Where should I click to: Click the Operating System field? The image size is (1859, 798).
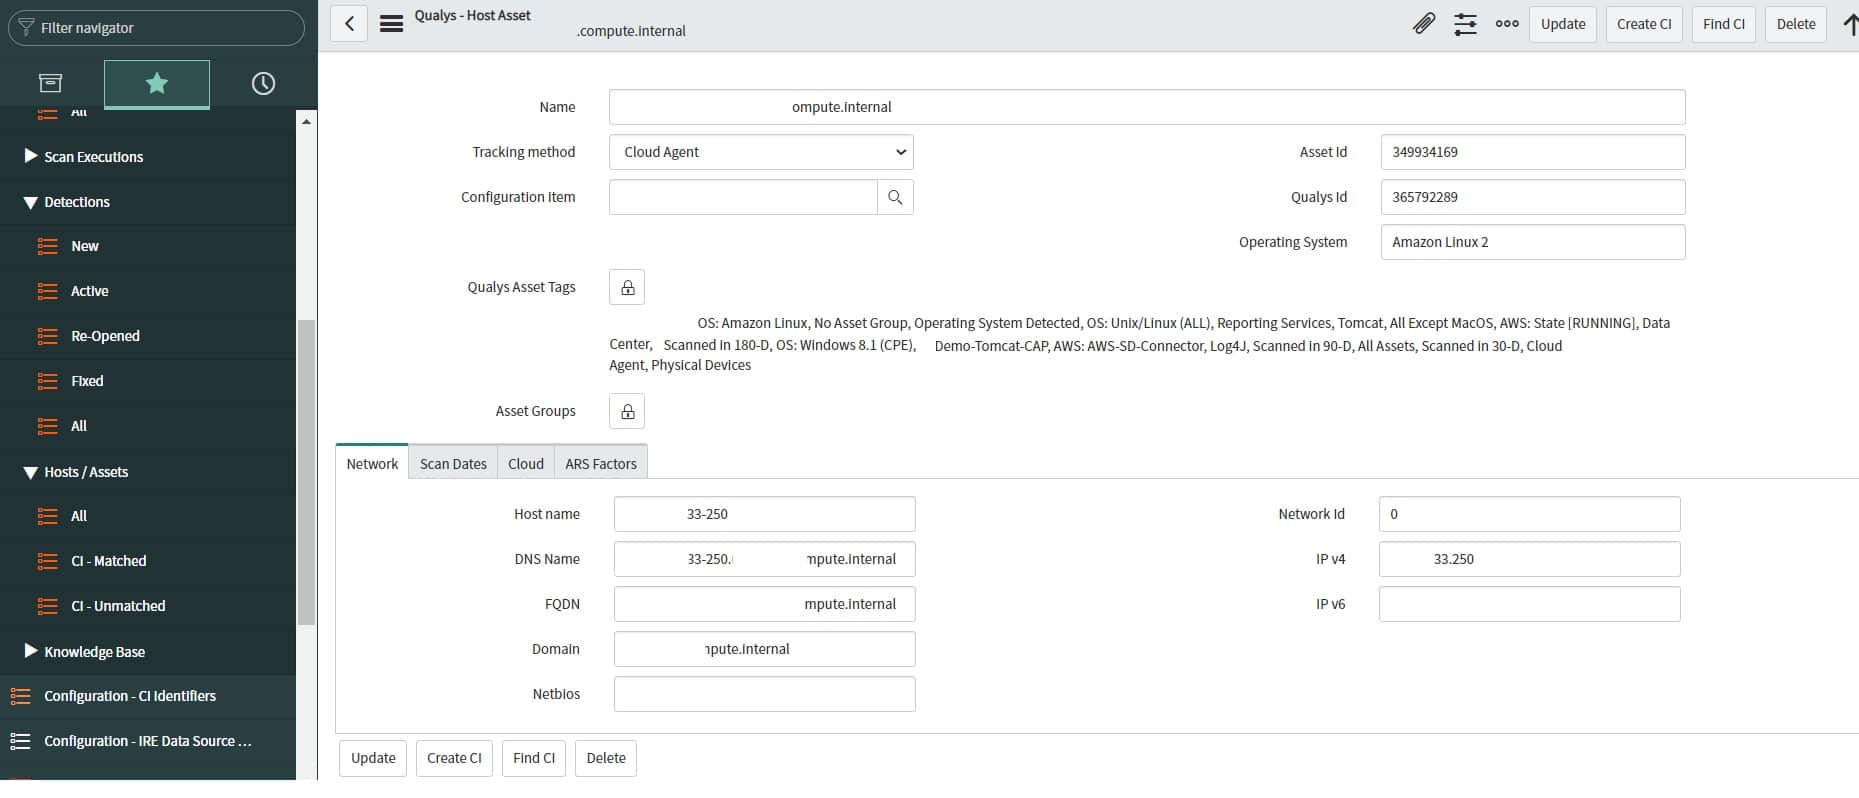(1533, 242)
